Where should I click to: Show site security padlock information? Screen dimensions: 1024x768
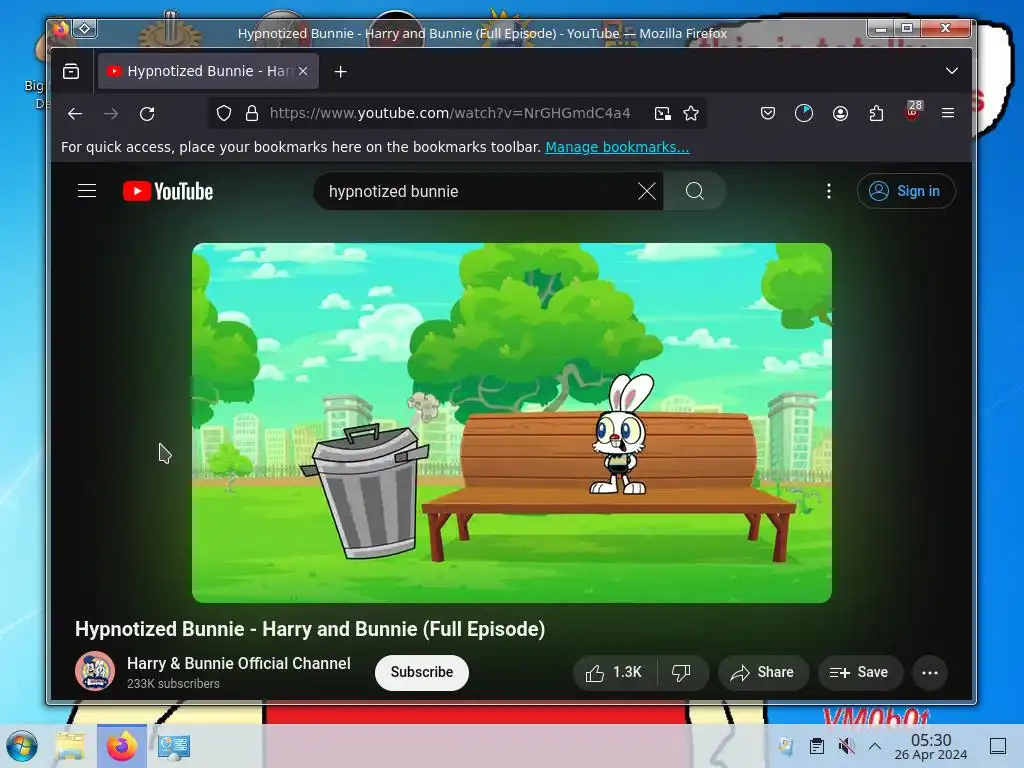coord(251,114)
